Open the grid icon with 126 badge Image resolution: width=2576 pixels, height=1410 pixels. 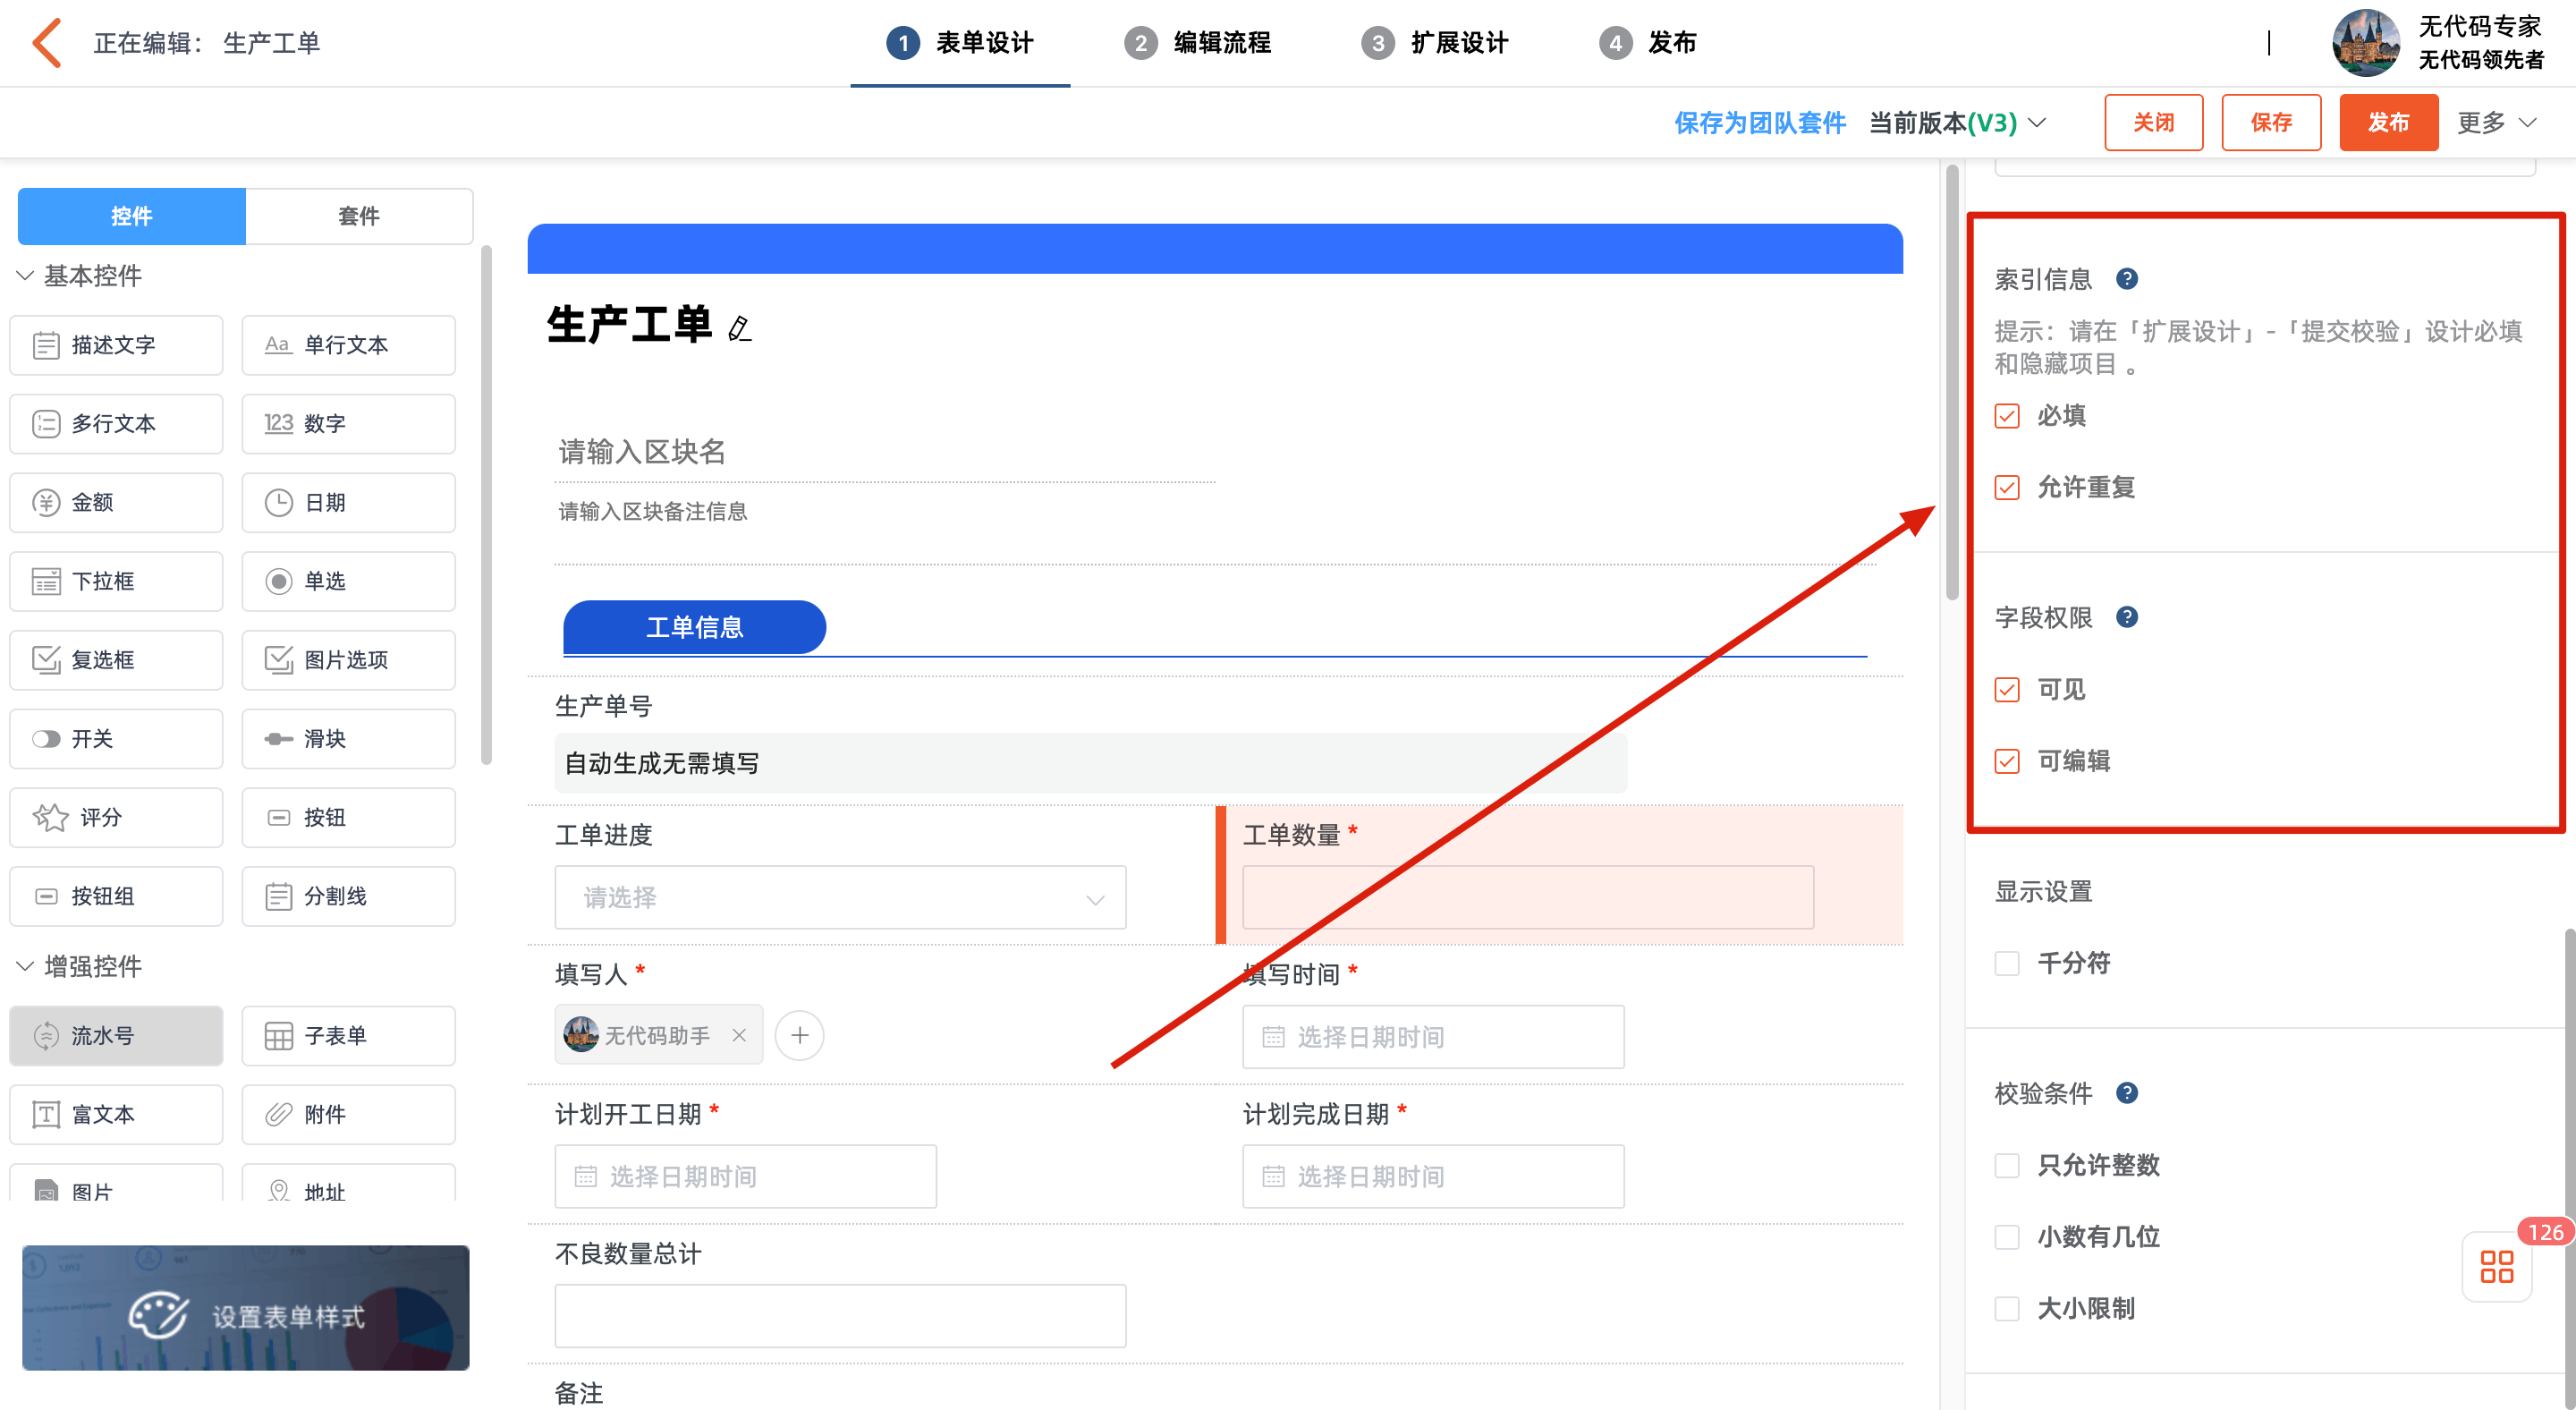pos(2496,1266)
